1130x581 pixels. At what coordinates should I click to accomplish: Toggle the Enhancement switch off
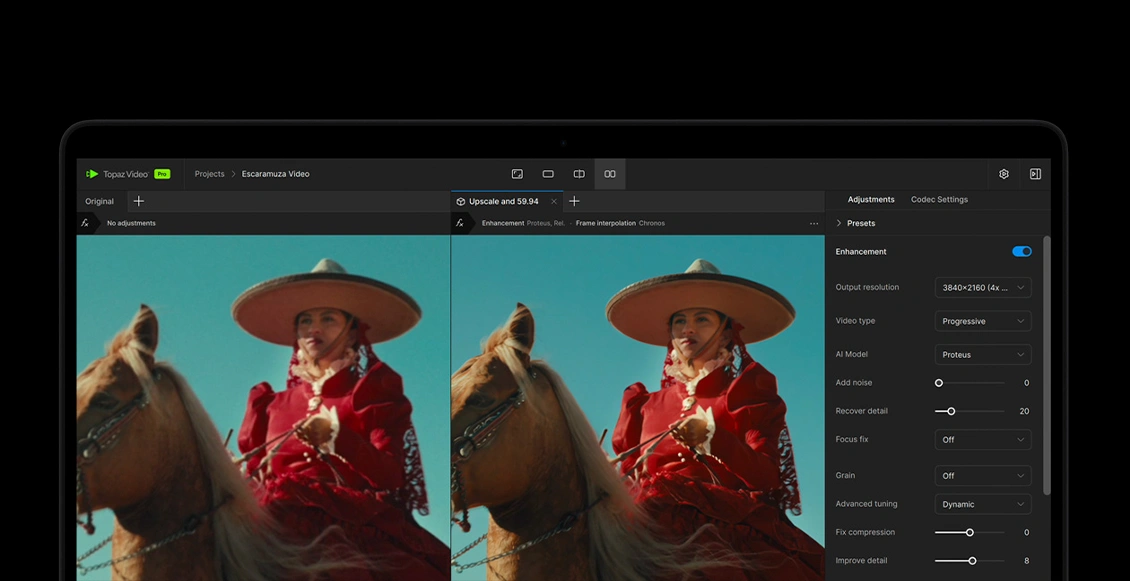(x=1021, y=252)
